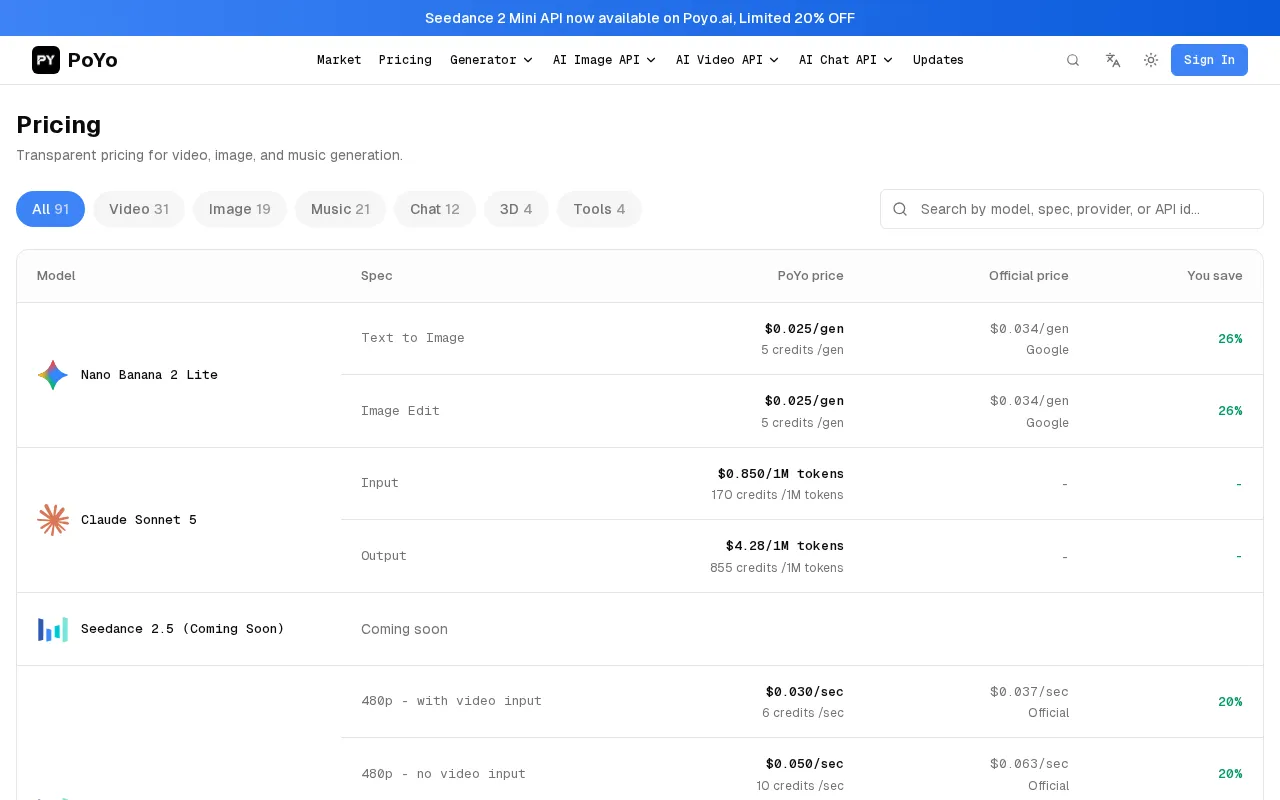Click the Input spec cell

click(x=380, y=483)
